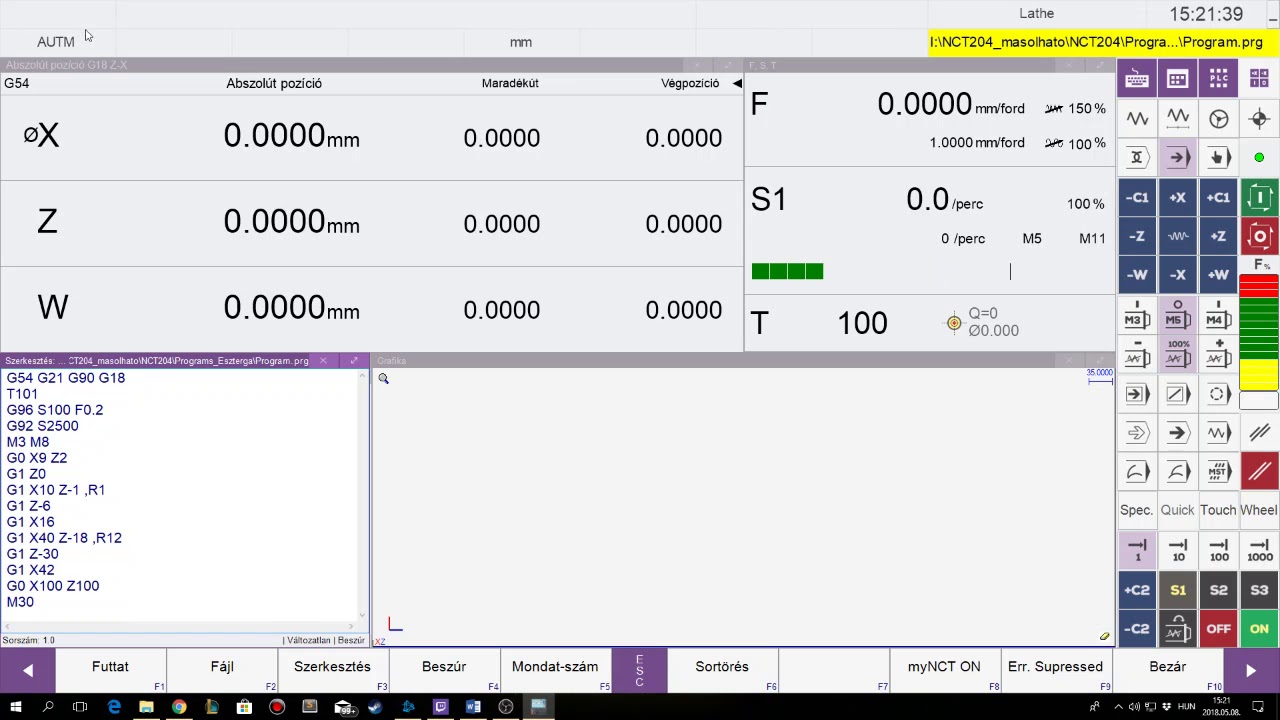Image resolution: width=1280 pixels, height=720 pixels.
Task: Click the purple ESC softkey
Action: [x=639, y=669]
